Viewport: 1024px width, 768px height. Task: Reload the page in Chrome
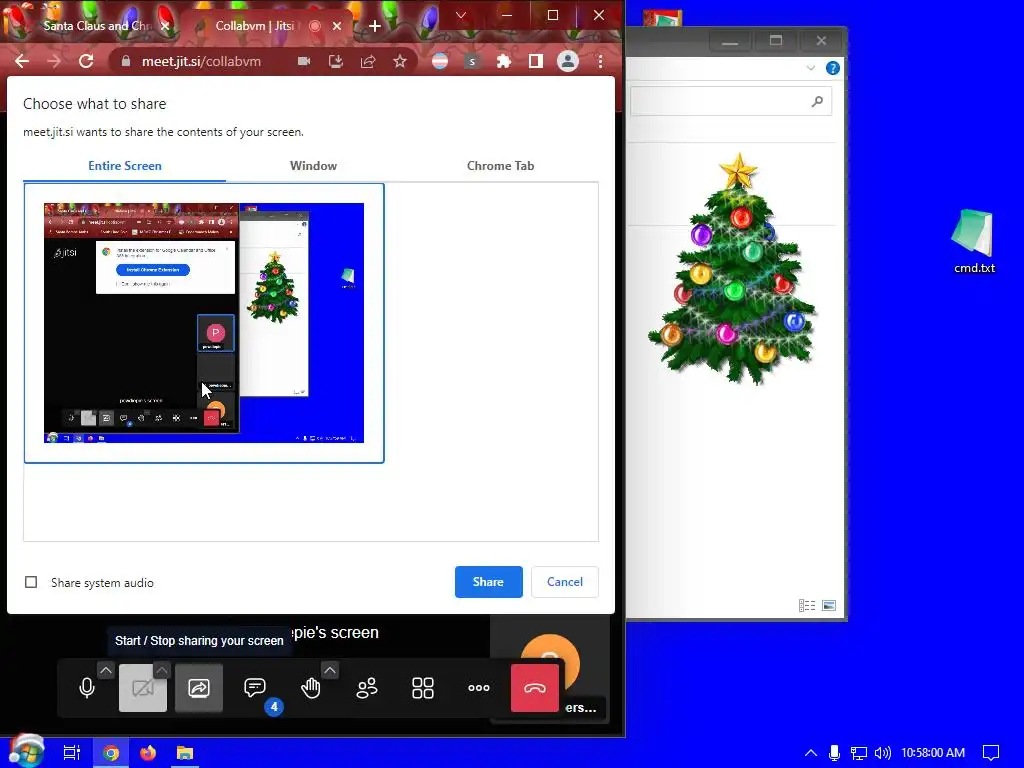(x=86, y=61)
